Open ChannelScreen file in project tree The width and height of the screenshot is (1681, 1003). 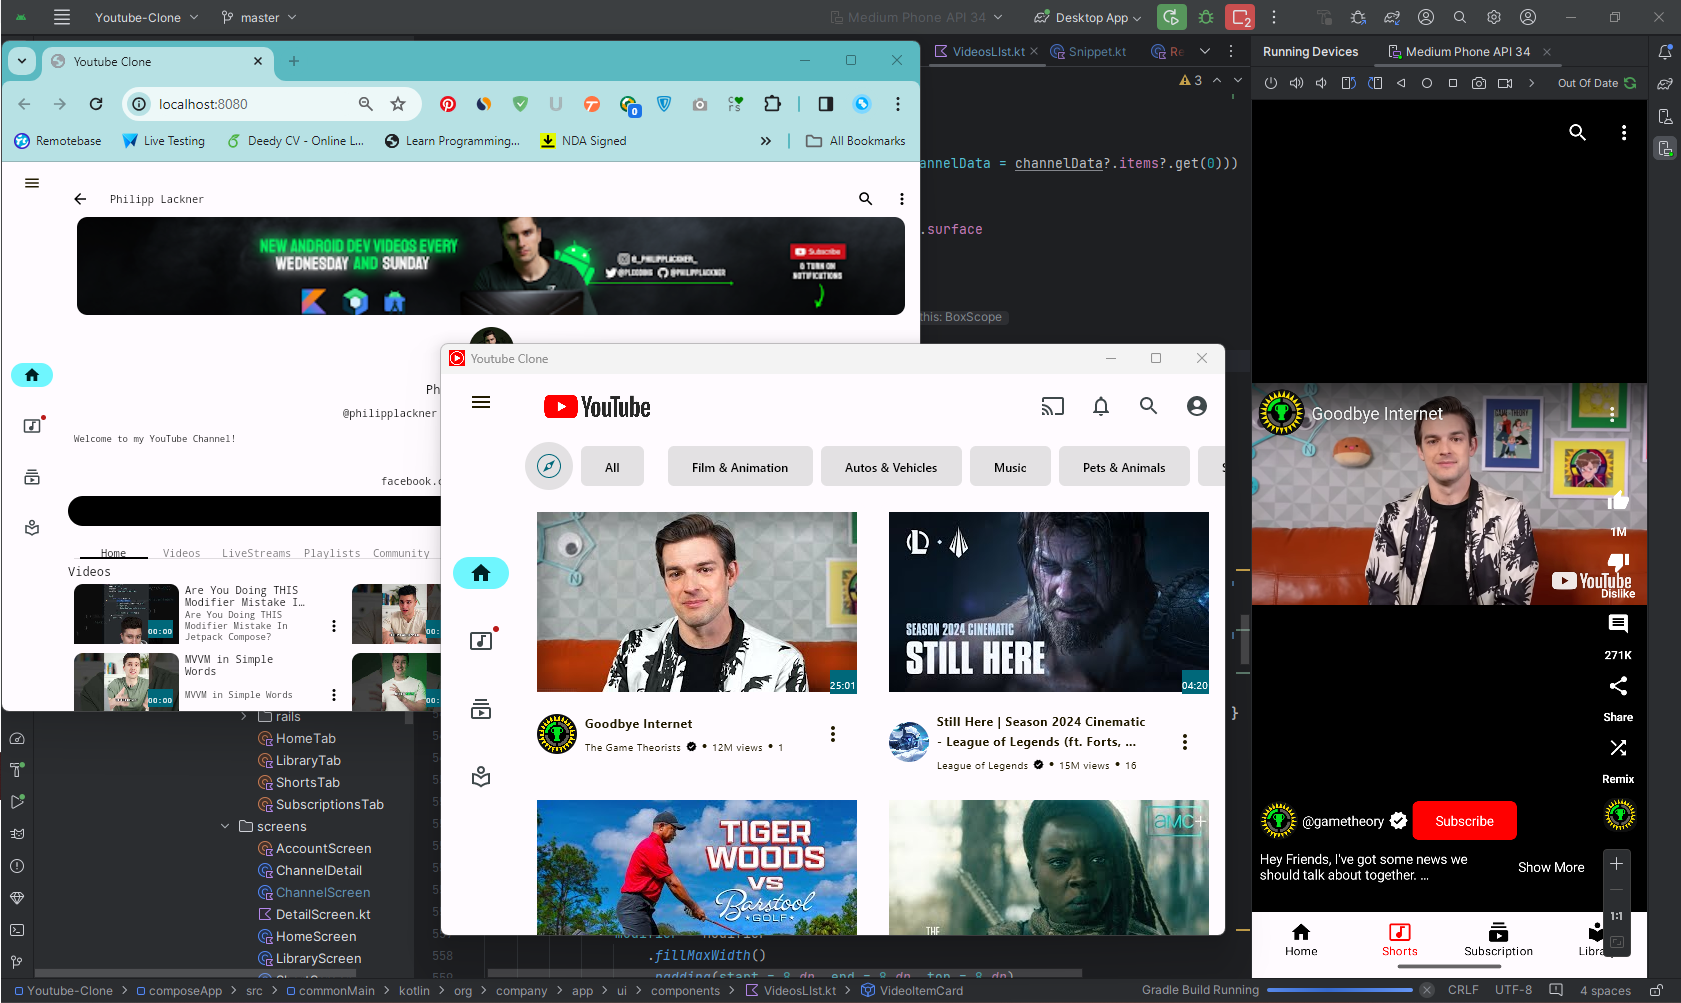pos(314,892)
